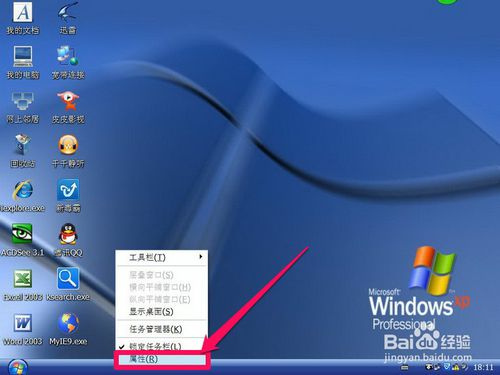Select the 我的电脑 desktop icon

23,62
